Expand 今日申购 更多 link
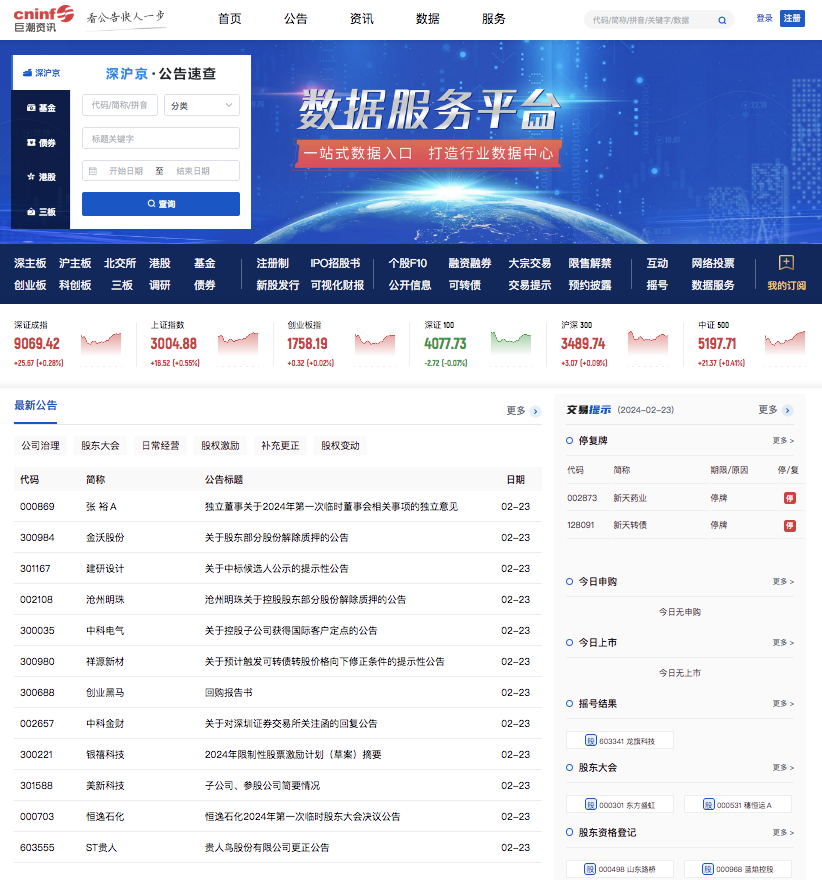The width and height of the screenshot is (822, 880). [x=783, y=581]
